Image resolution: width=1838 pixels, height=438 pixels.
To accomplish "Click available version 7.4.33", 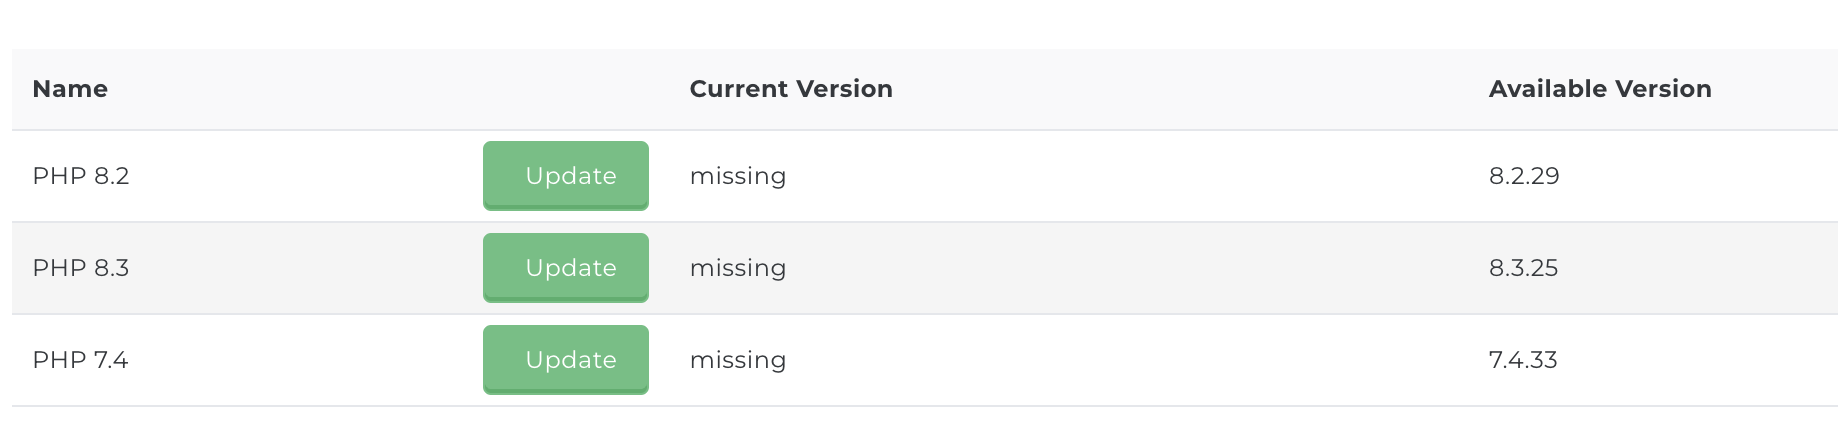I will (1523, 360).
